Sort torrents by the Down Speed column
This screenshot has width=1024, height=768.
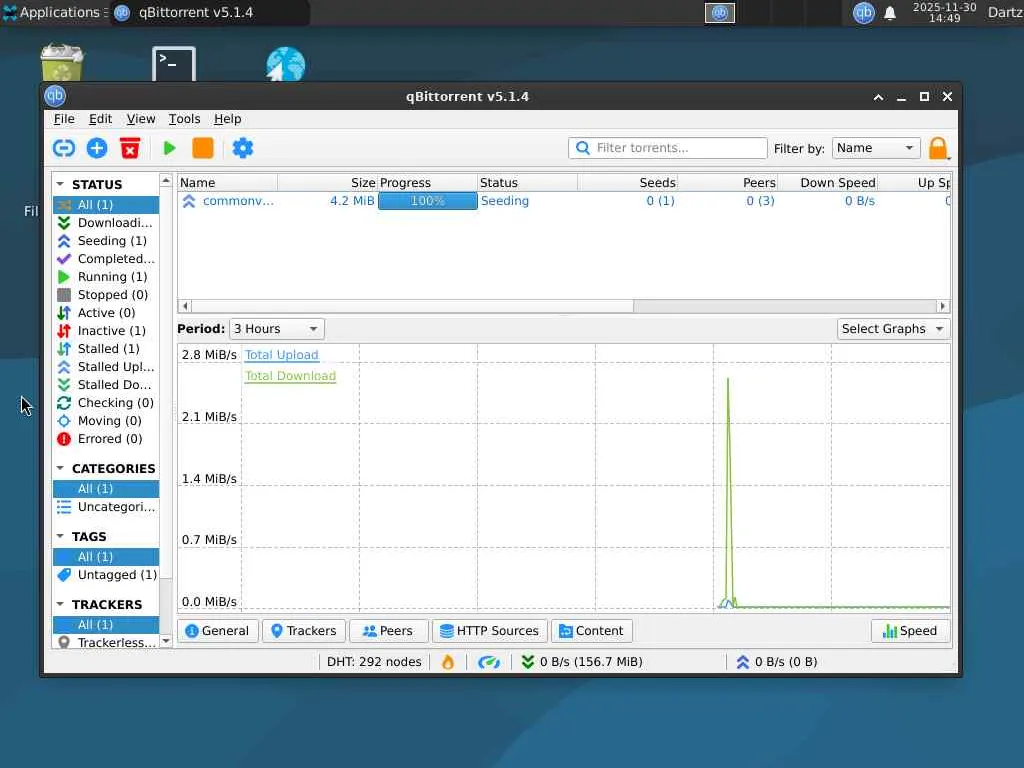coord(827,183)
